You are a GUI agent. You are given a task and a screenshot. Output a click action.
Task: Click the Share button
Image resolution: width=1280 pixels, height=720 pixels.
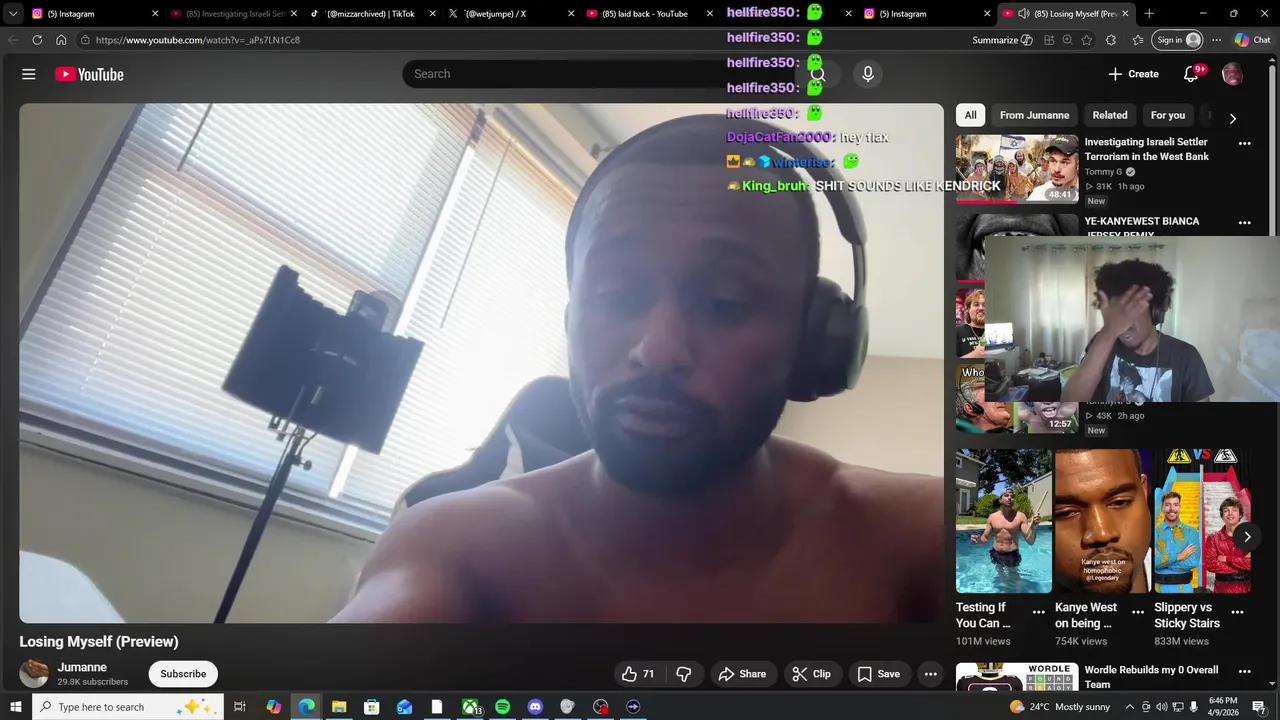tap(742, 674)
